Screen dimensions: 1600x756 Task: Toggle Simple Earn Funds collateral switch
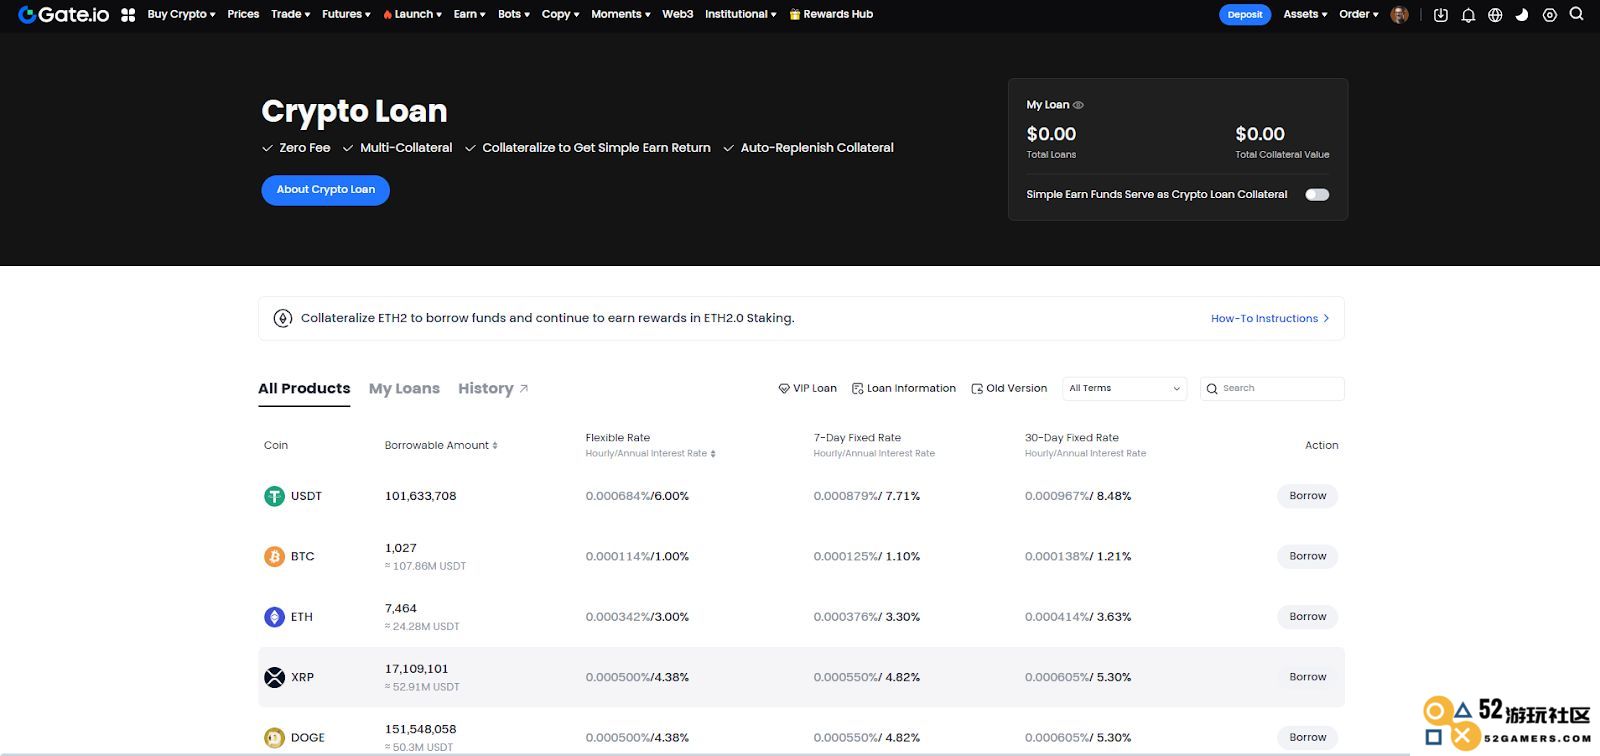pyautogui.click(x=1317, y=195)
